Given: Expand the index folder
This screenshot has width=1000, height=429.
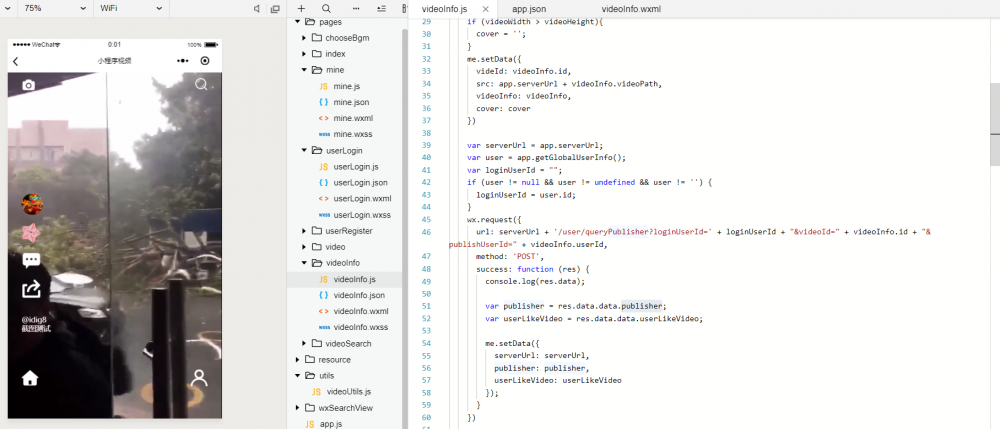Looking at the screenshot, I should point(304,54).
